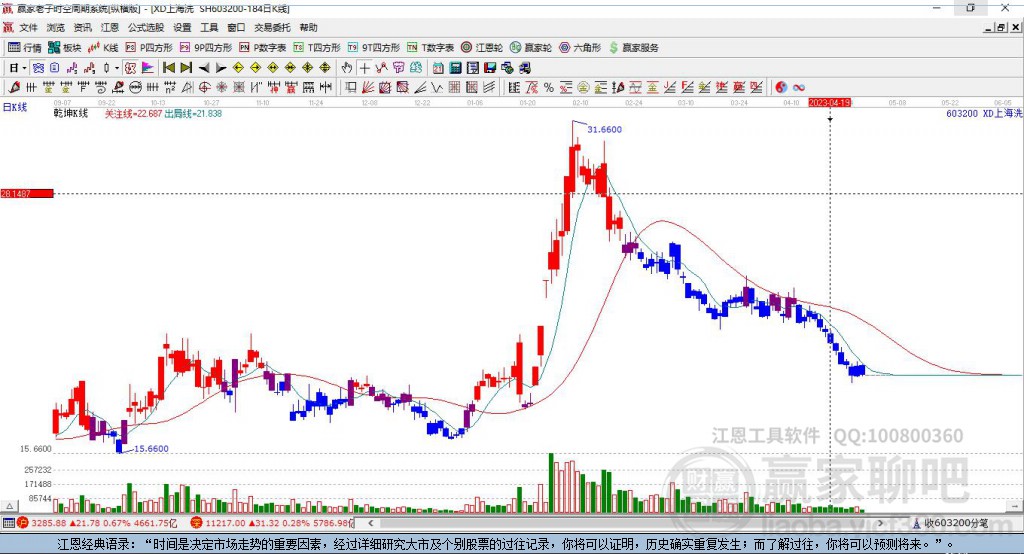Select the hand pan tool
This screenshot has height=554, width=1024.
[347, 68]
